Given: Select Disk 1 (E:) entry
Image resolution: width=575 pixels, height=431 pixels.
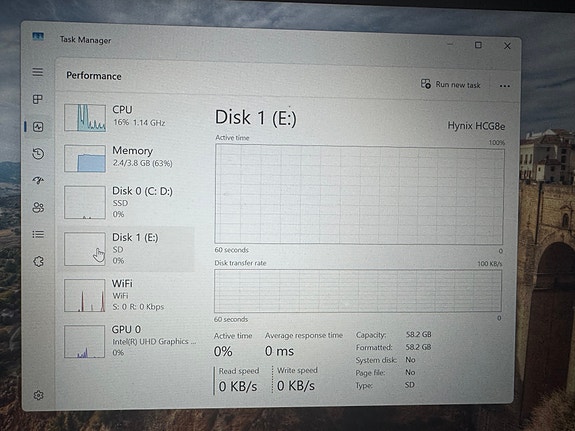Looking at the screenshot, I should tap(127, 249).
